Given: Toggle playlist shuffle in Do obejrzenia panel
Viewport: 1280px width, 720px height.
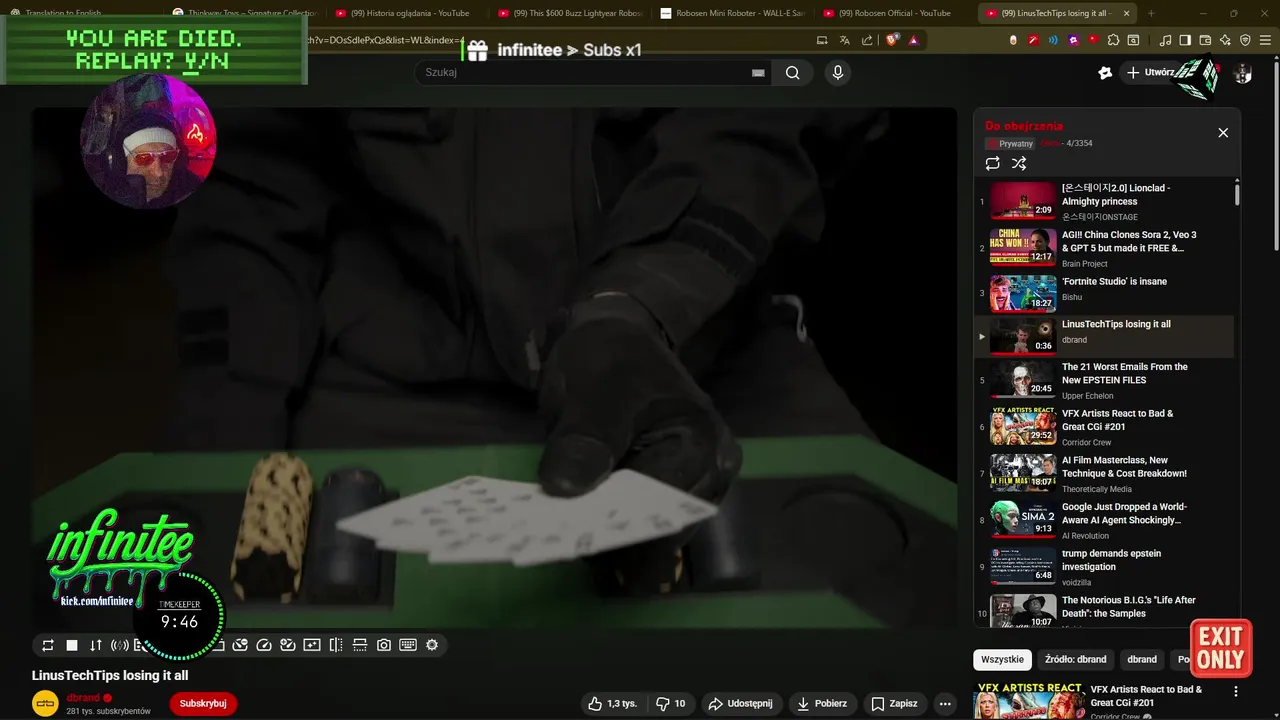Looking at the screenshot, I should click(x=1019, y=163).
